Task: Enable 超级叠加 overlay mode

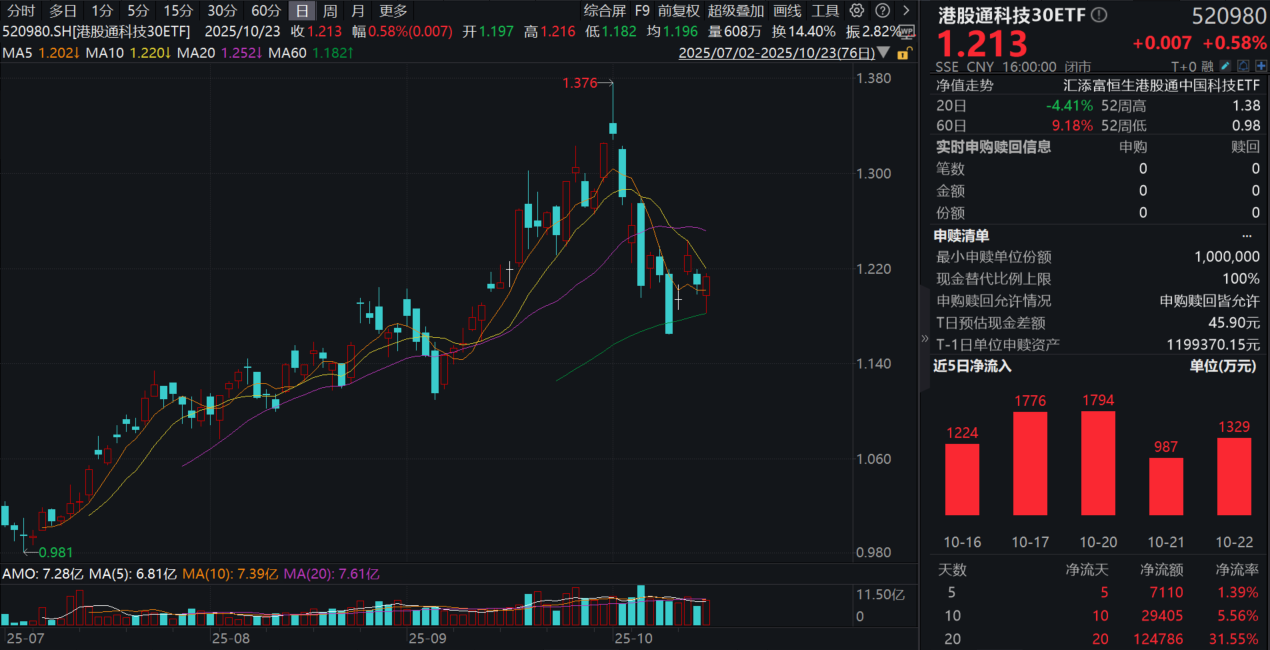Action: click(x=738, y=11)
